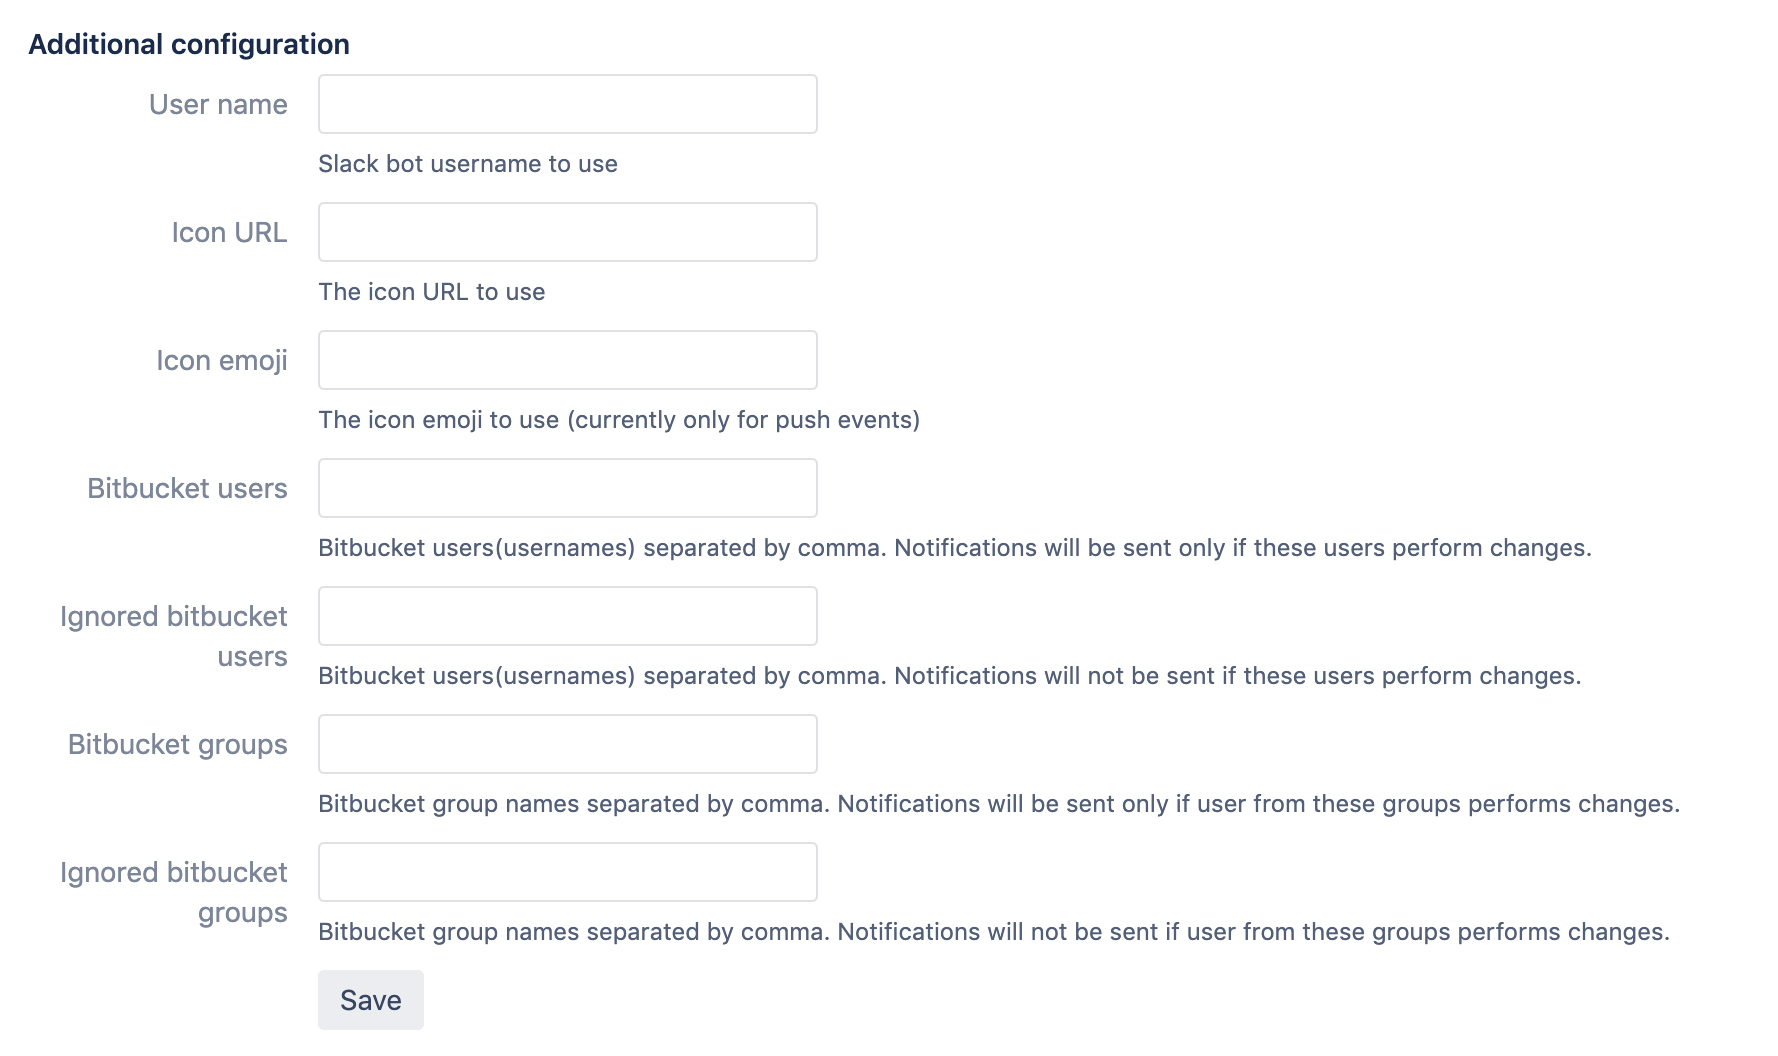
Task: Click the "will be sent only if these users" description
Action: (x=954, y=548)
